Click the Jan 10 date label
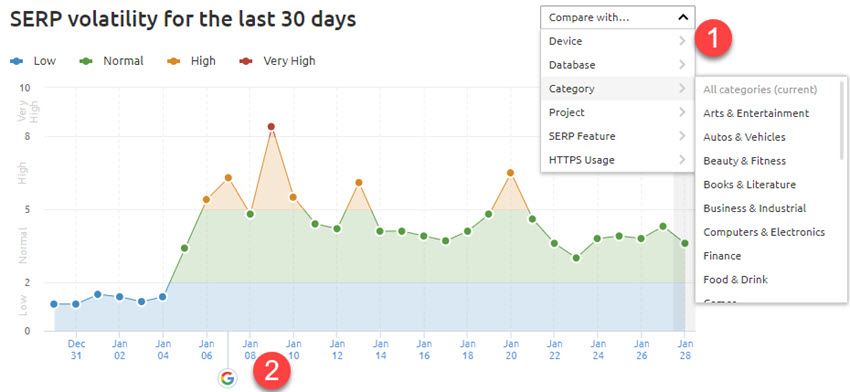 pos(293,350)
